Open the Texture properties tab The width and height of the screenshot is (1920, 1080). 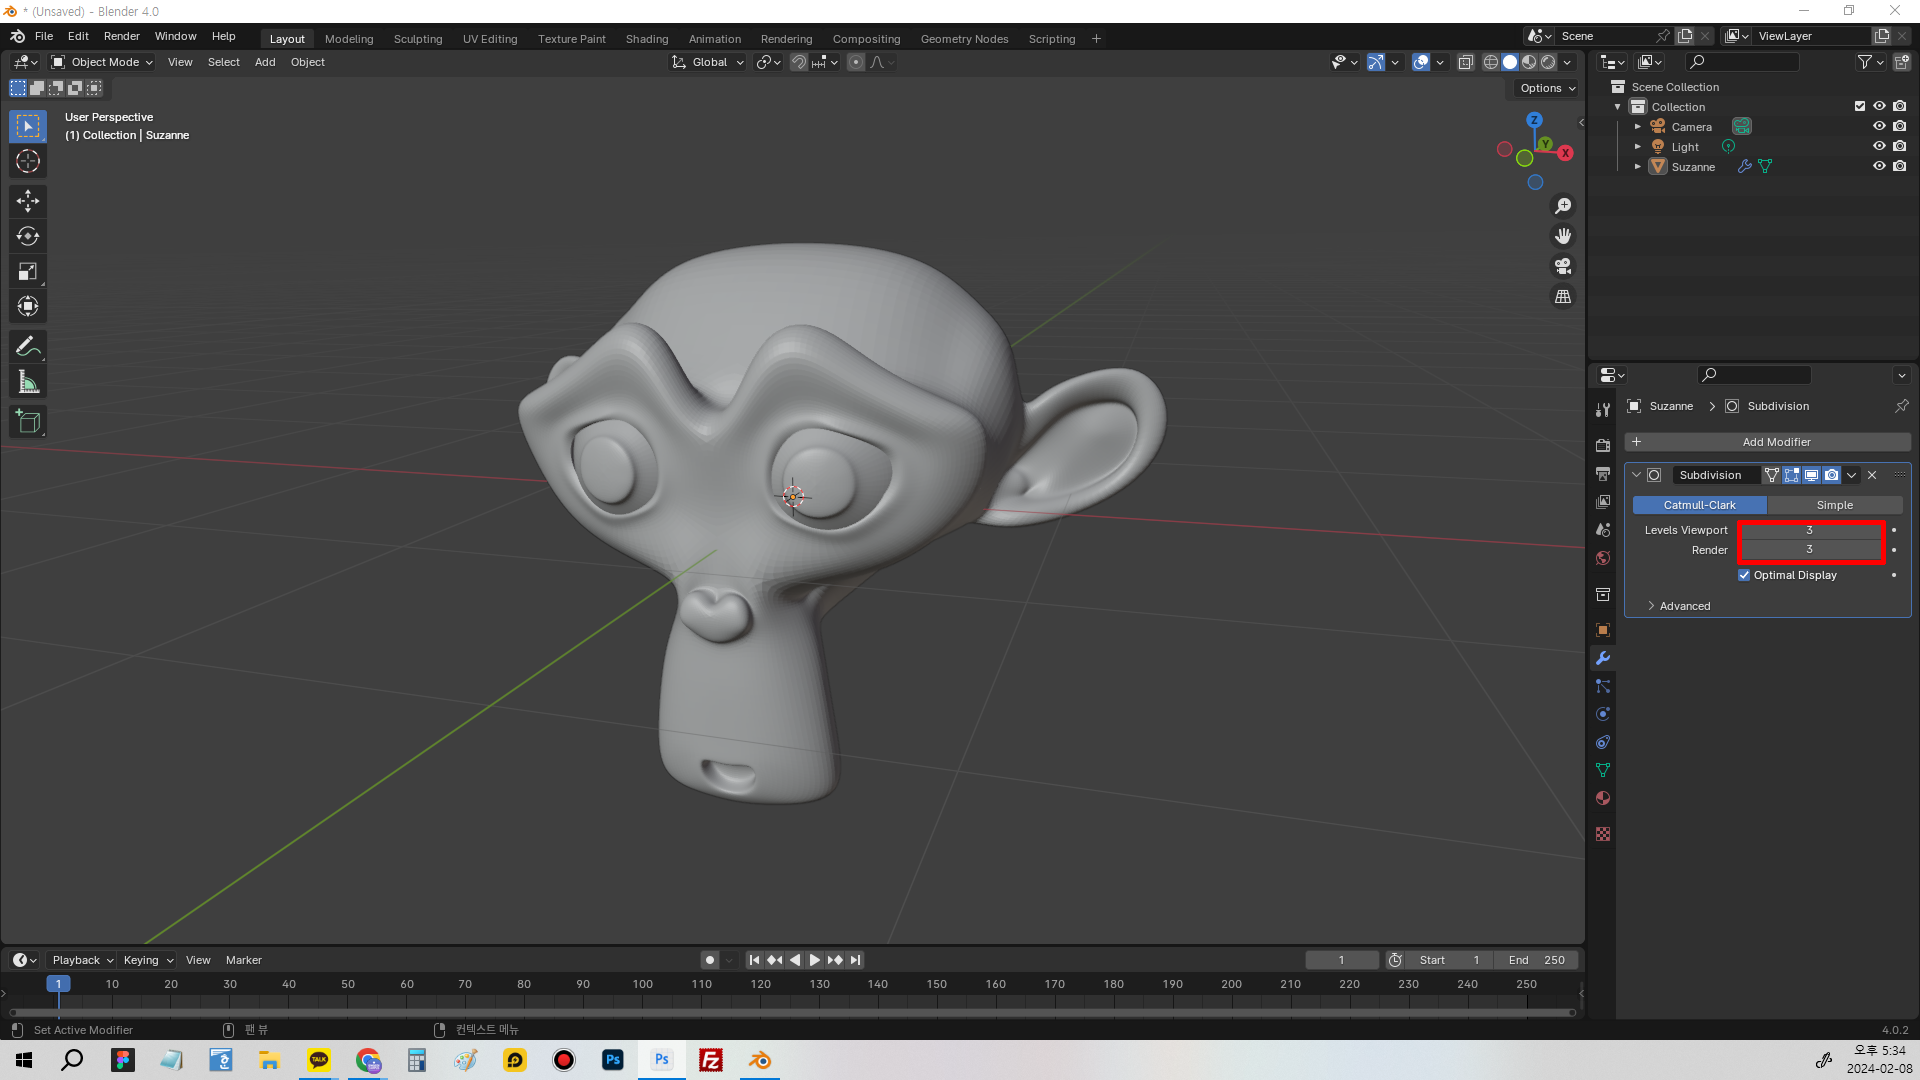click(1603, 834)
